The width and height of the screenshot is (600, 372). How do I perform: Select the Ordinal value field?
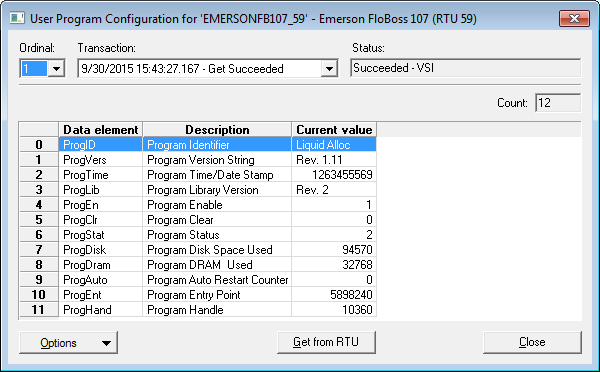coord(34,69)
